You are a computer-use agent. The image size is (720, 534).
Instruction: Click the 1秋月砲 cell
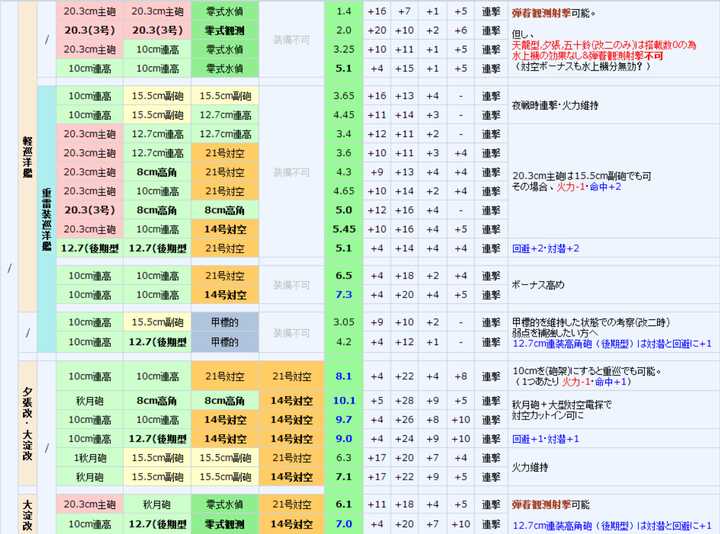90,458
